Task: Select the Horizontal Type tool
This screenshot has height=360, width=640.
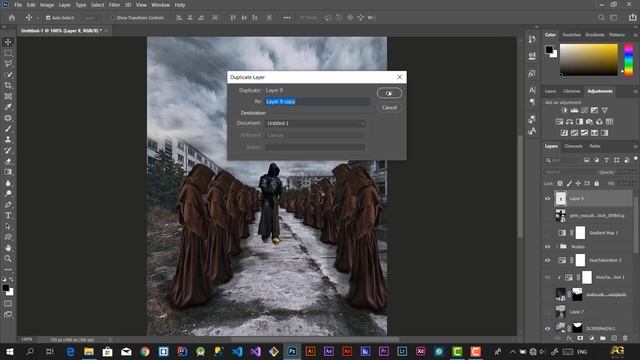Action: [8, 216]
